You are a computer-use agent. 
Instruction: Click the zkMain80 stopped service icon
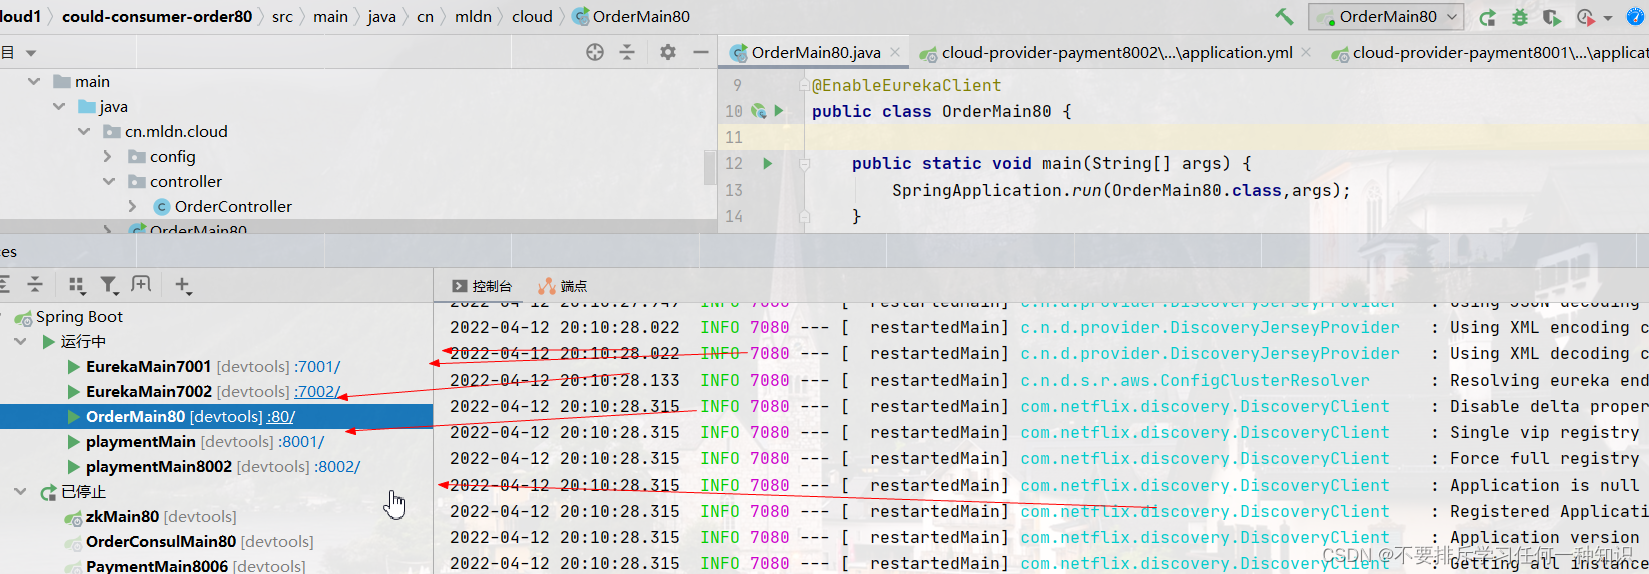tap(73, 518)
